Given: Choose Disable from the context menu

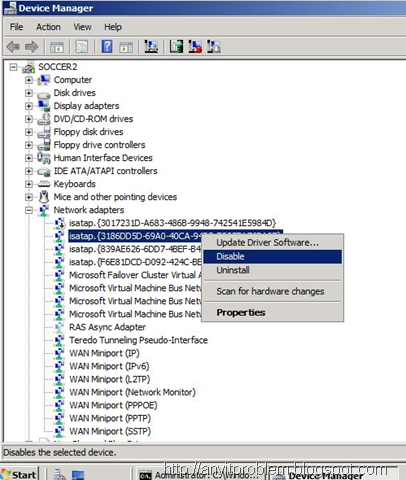Looking at the screenshot, I should pyautogui.click(x=273, y=256).
